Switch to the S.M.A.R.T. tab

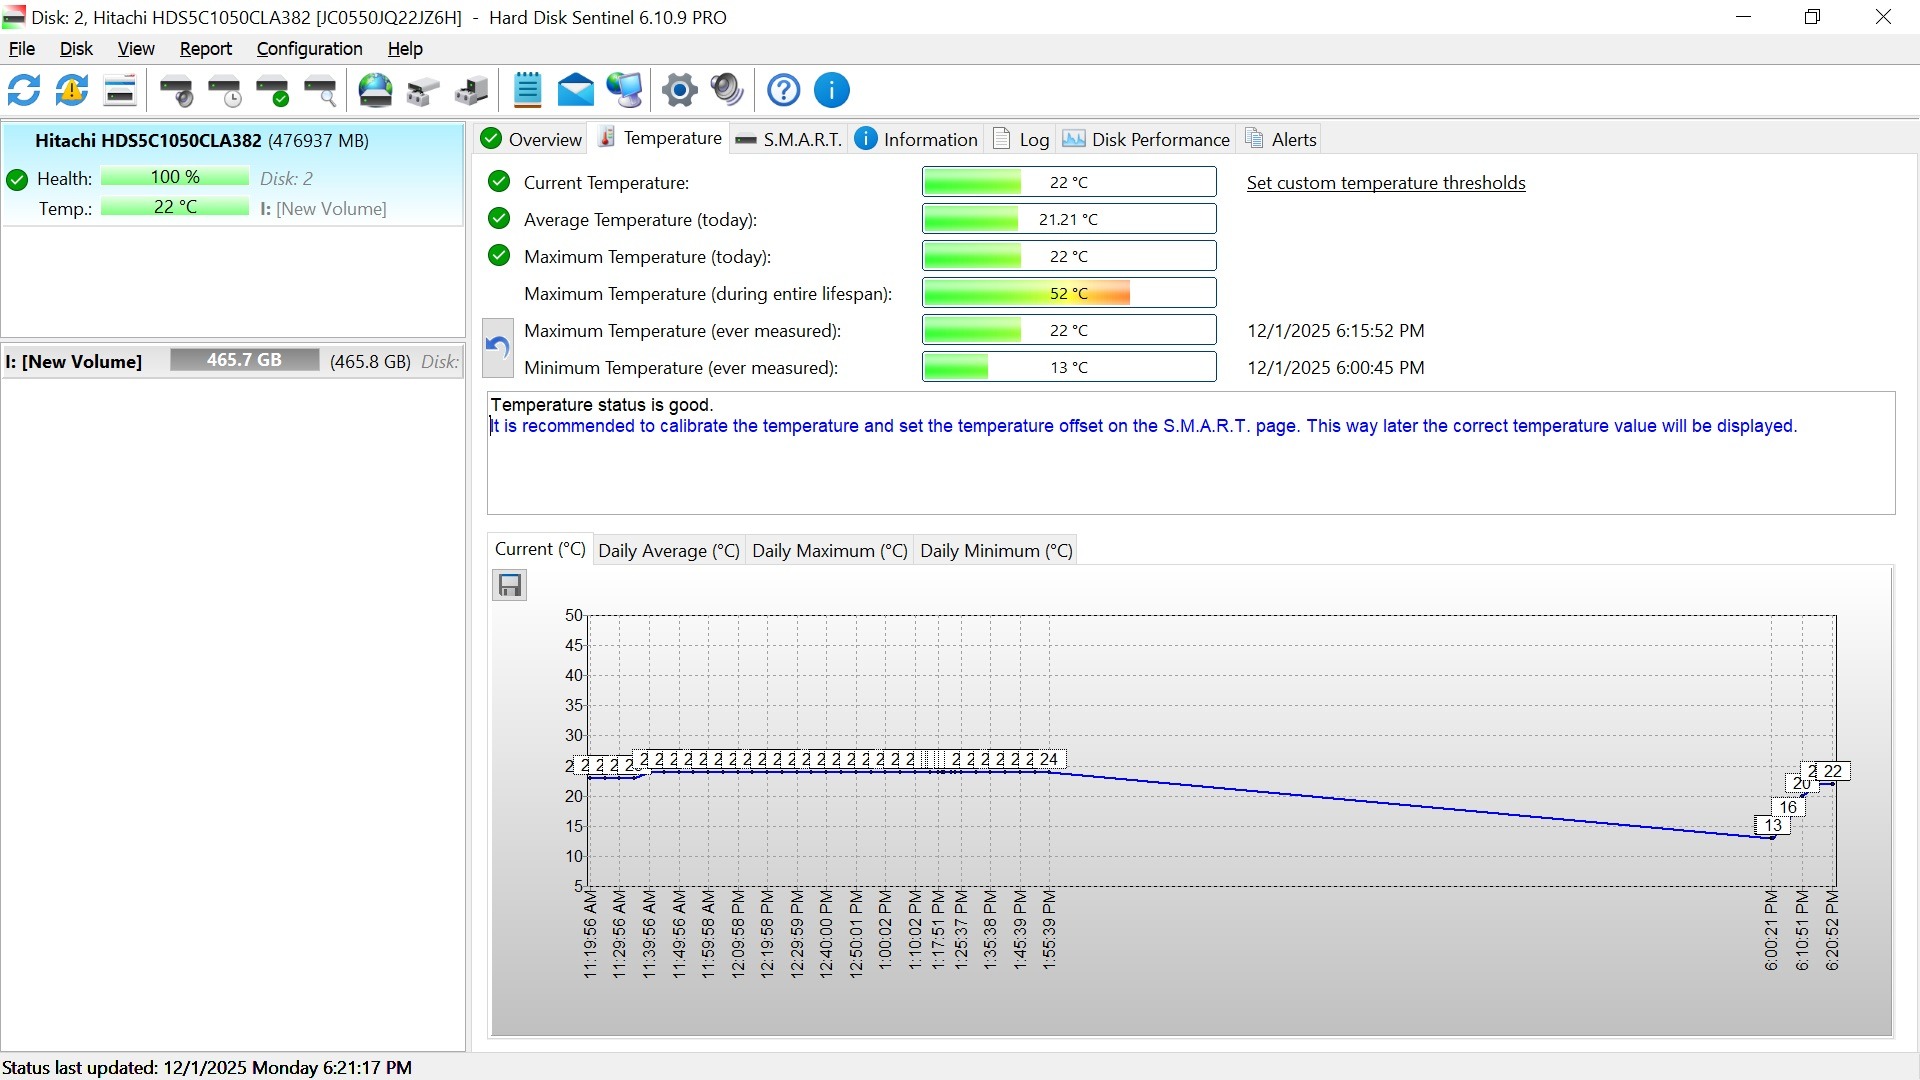789,139
